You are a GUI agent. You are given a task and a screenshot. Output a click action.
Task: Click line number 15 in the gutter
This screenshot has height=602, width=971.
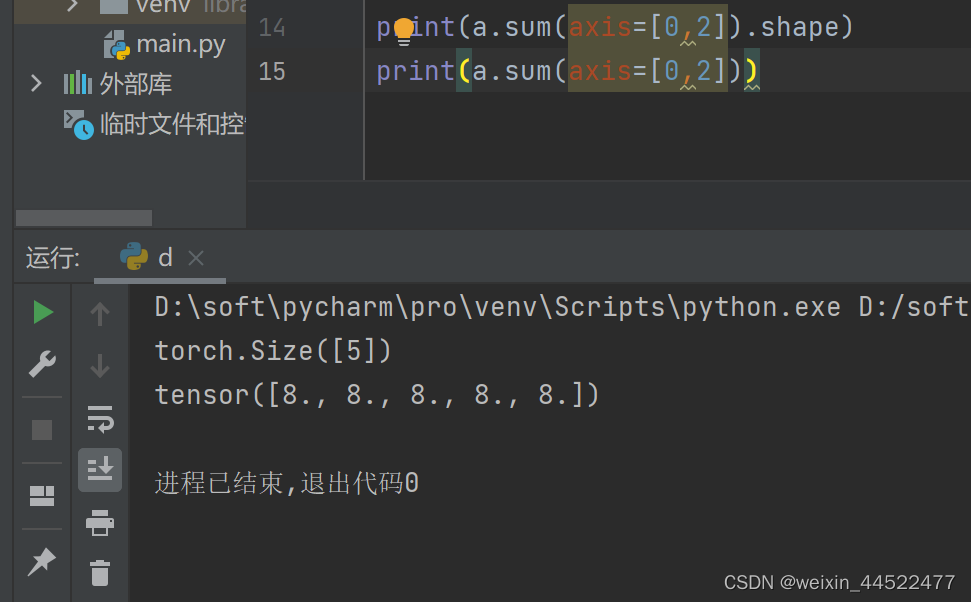(x=272, y=71)
